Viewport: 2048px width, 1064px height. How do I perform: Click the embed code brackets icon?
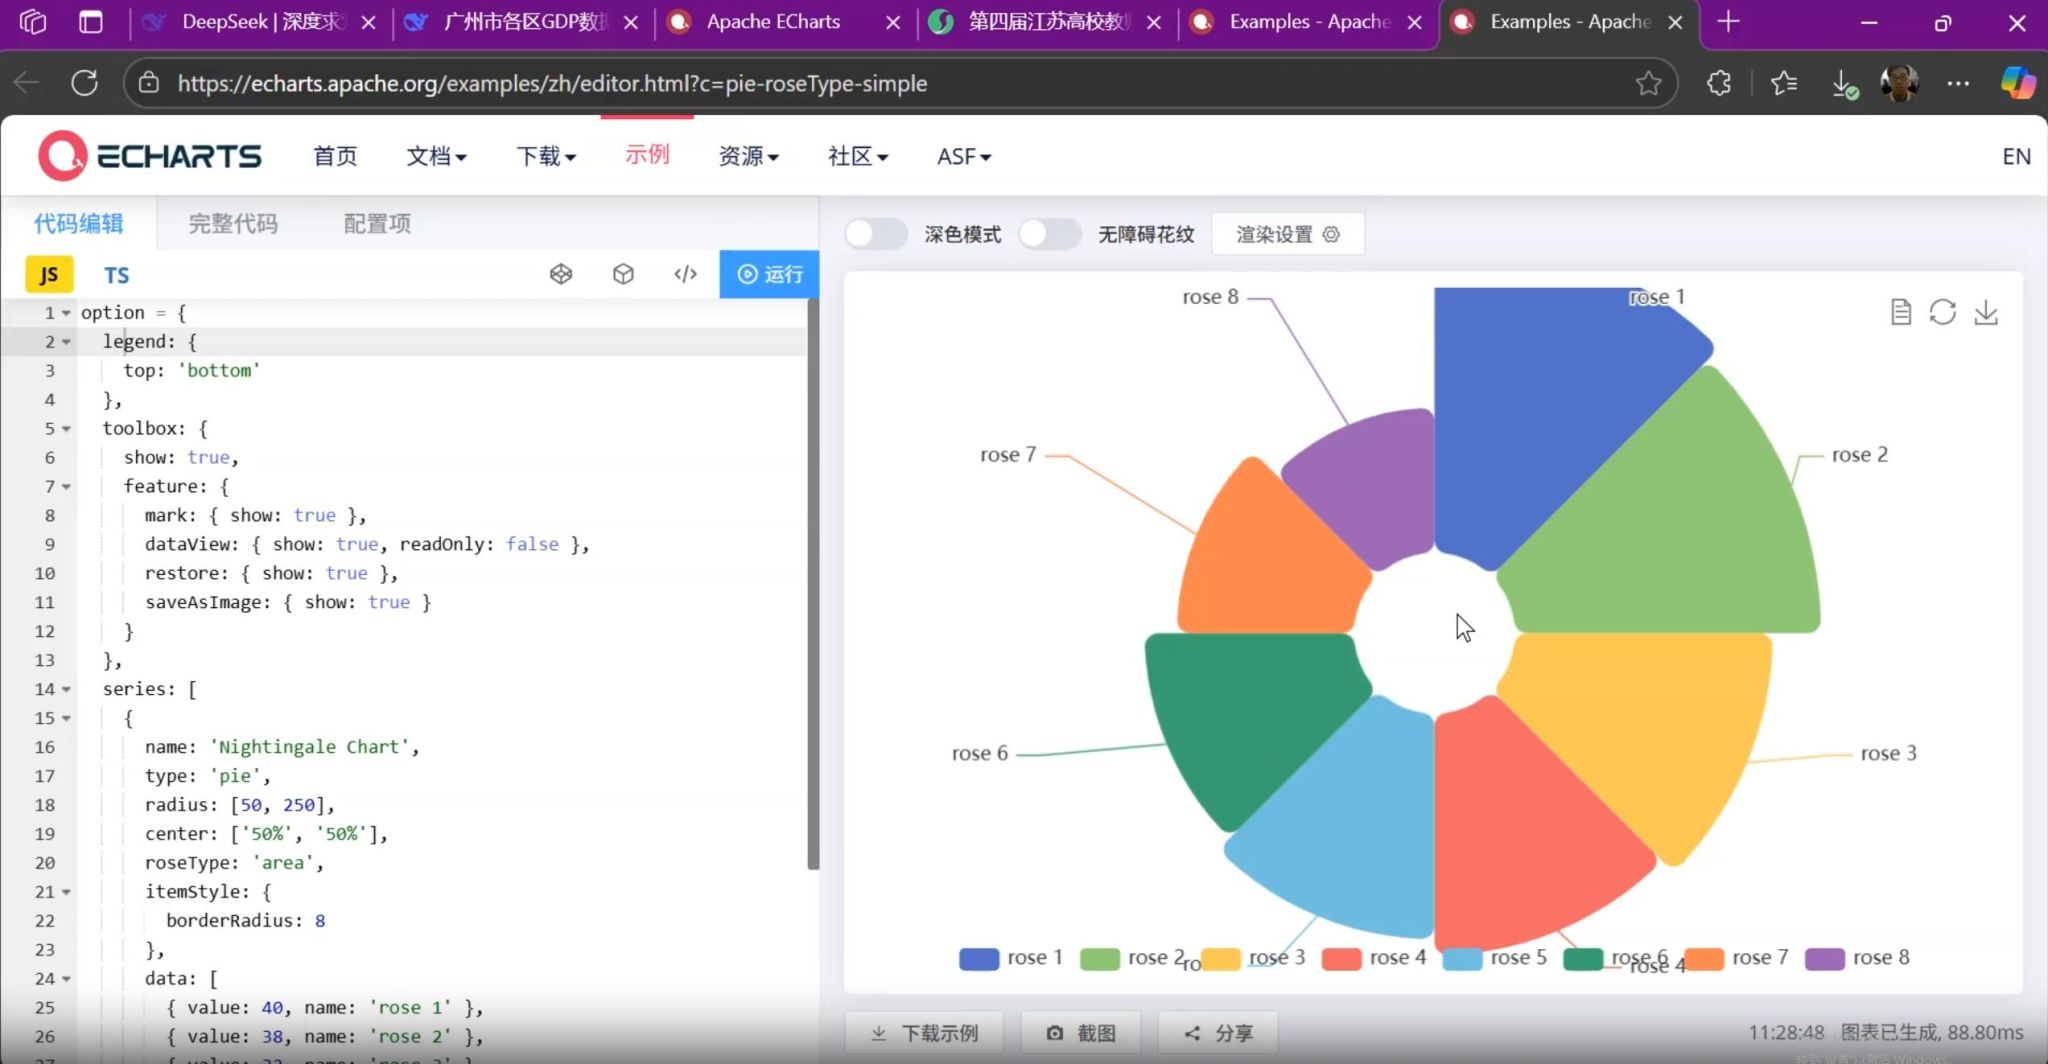(685, 274)
